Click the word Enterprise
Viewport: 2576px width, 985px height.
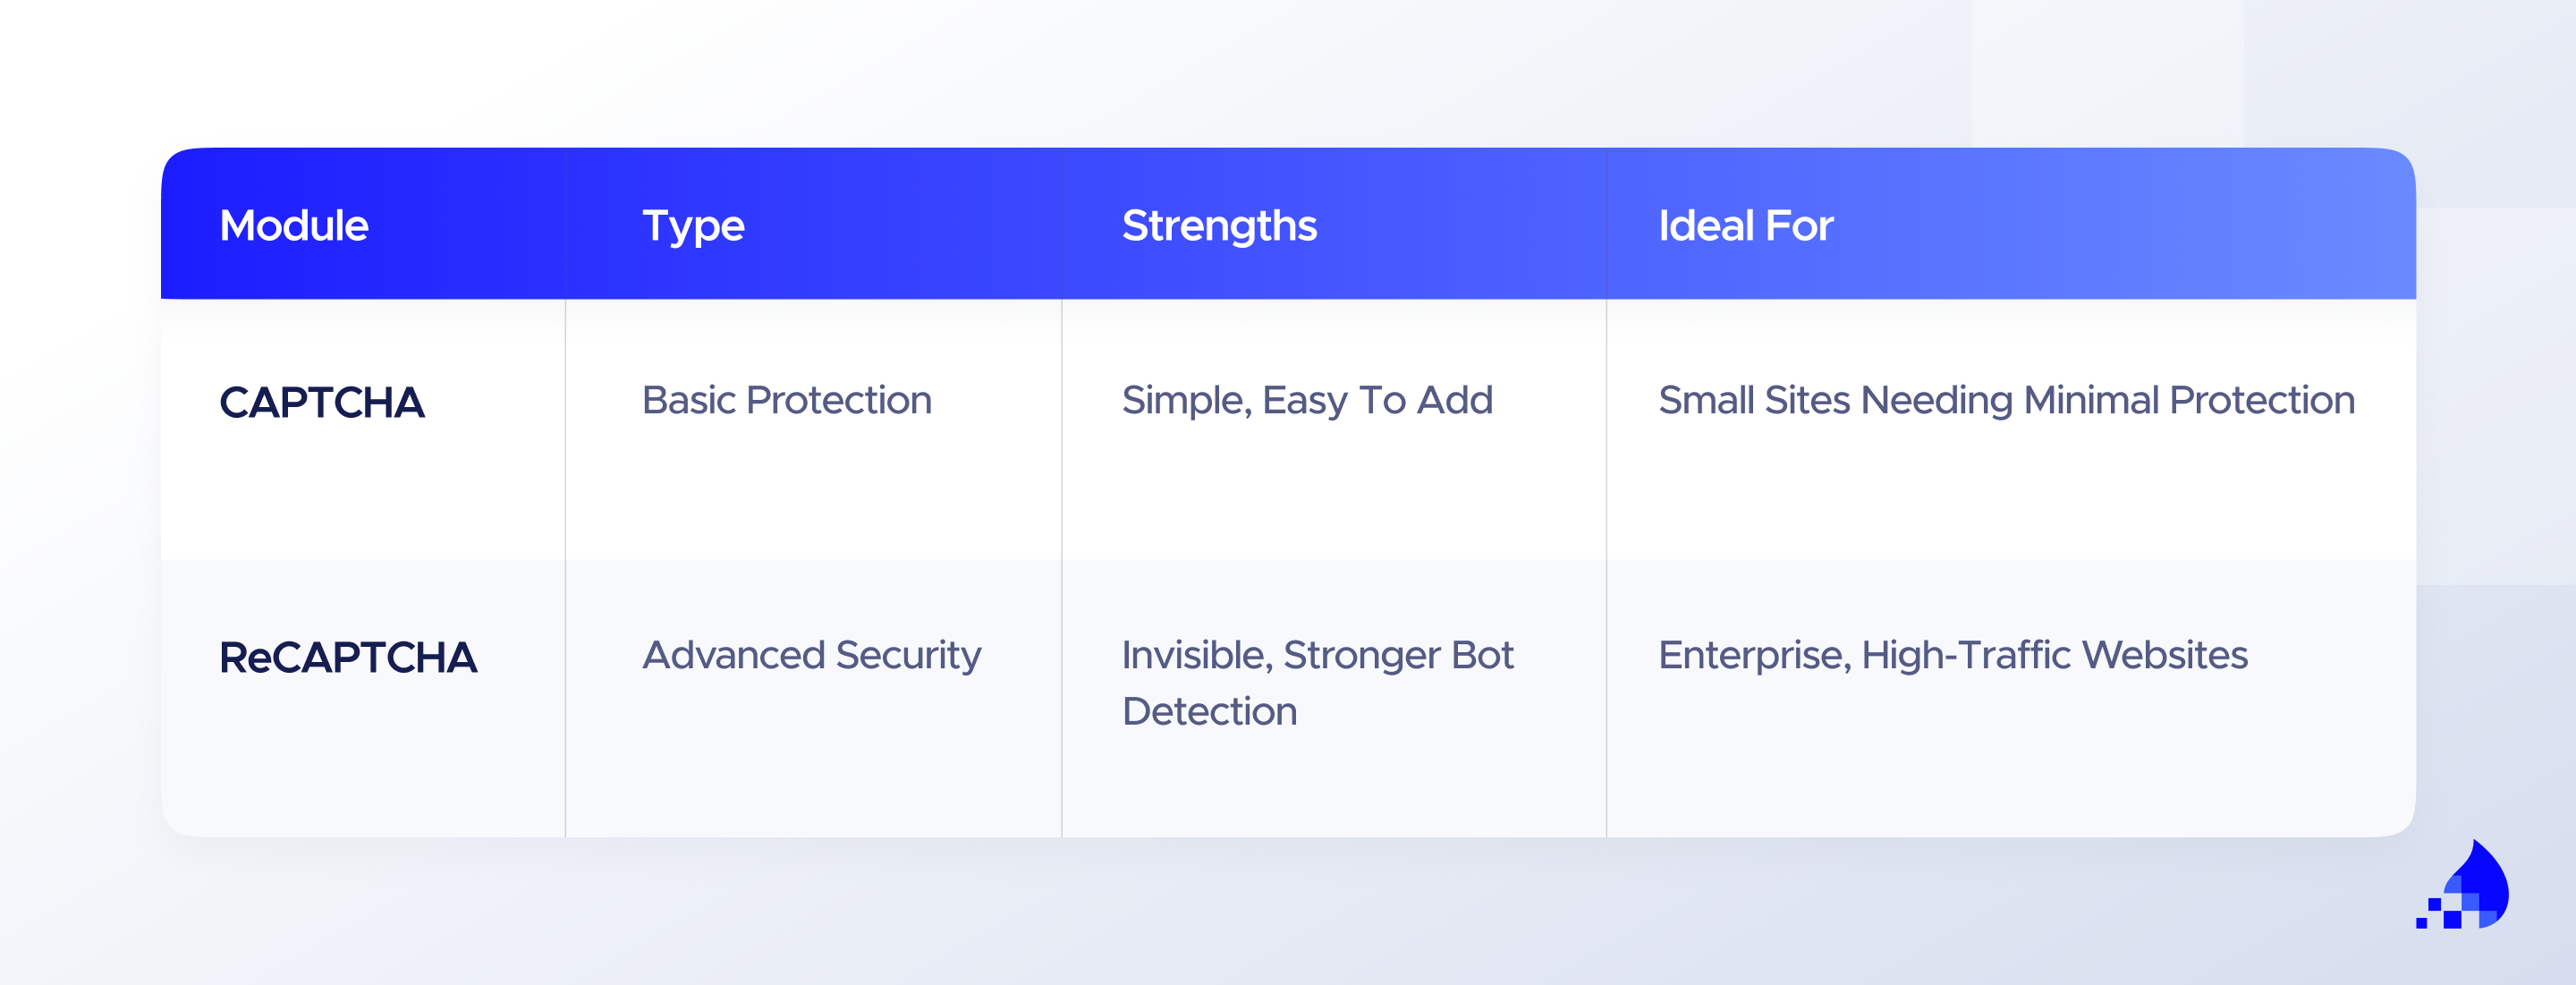(1754, 656)
